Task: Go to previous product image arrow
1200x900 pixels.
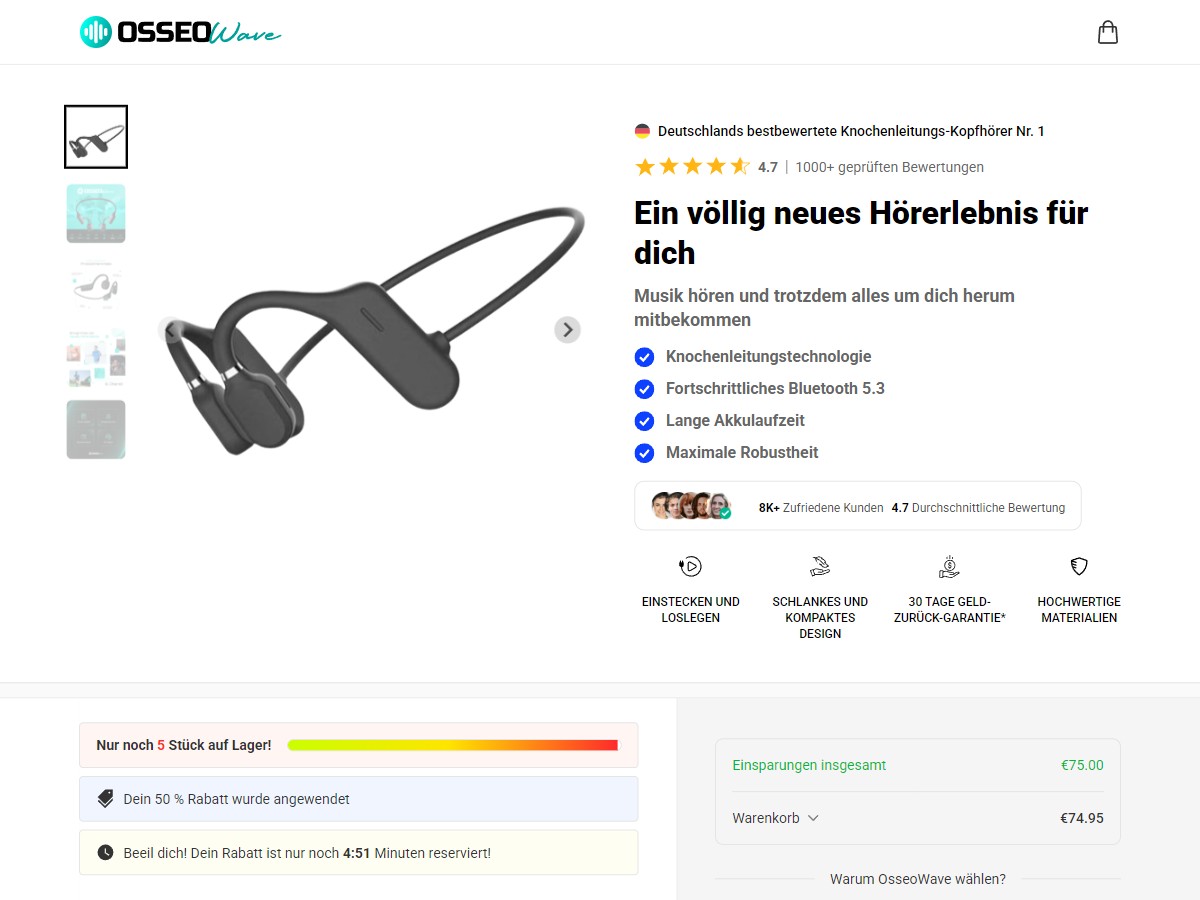Action: click(171, 330)
